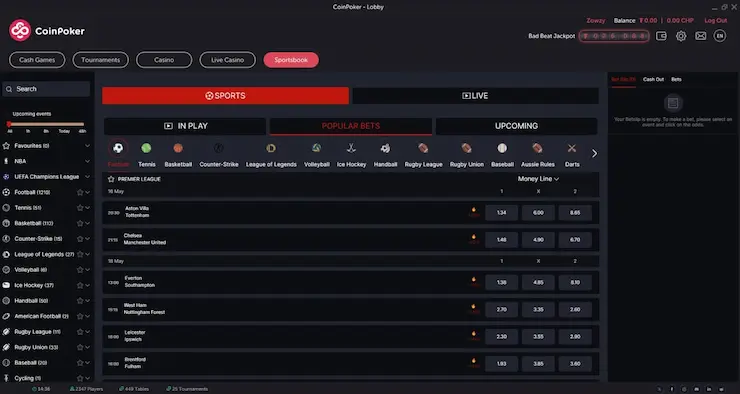740x394 pixels.
Task: Click the Bad Beat Jackpot counter
Action: coord(614,36)
